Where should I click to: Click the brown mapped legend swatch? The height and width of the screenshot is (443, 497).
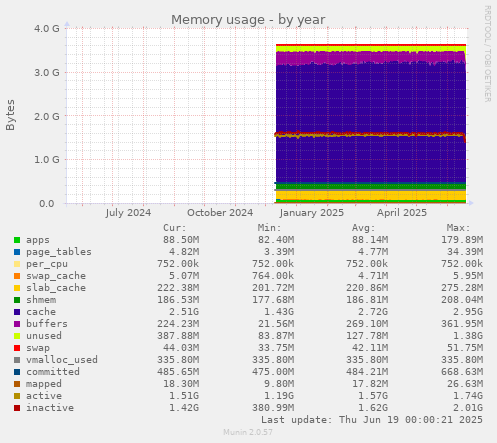[17, 384]
